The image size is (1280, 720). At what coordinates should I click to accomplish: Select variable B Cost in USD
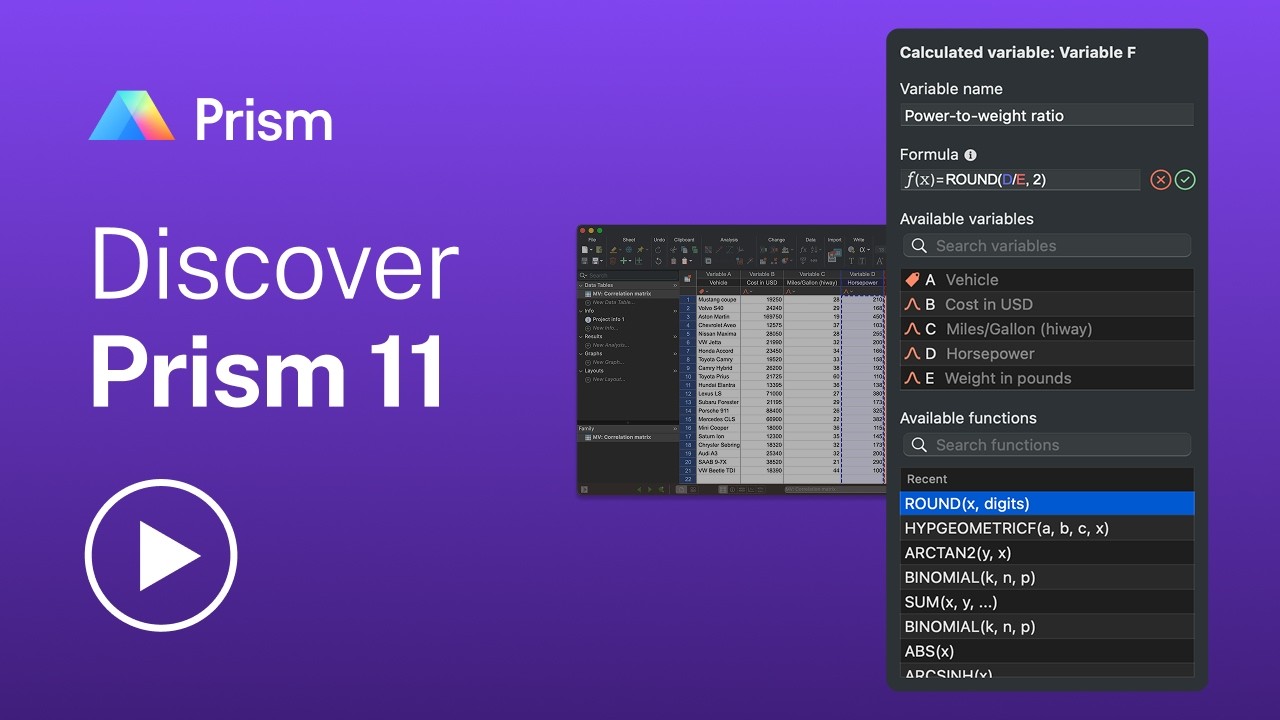pyautogui.click(x=1047, y=304)
